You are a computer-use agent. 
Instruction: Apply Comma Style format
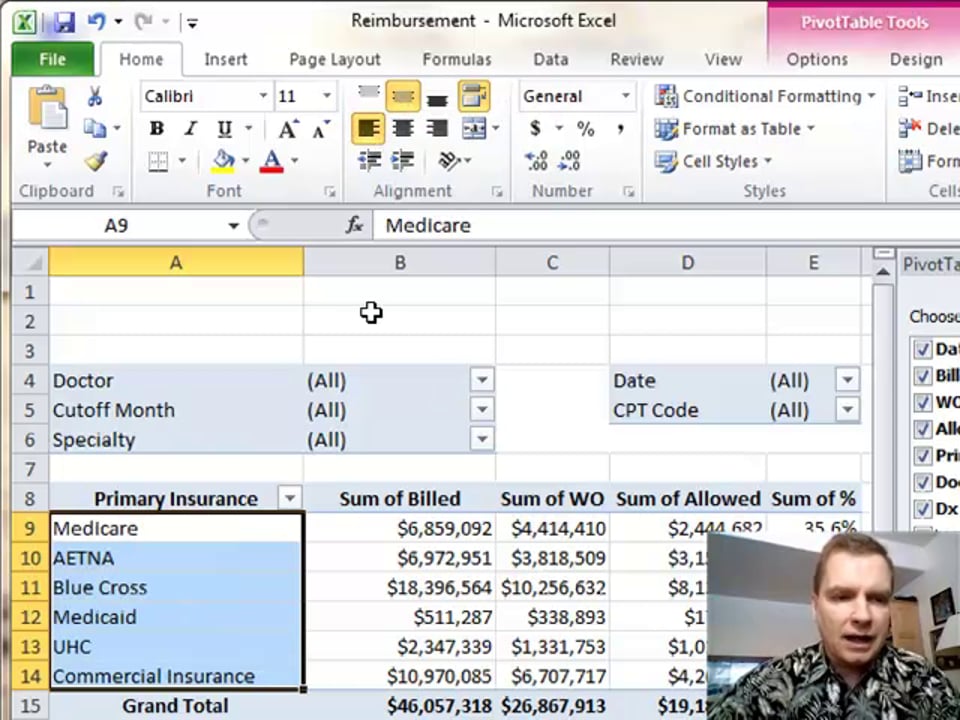pos(621,129)
